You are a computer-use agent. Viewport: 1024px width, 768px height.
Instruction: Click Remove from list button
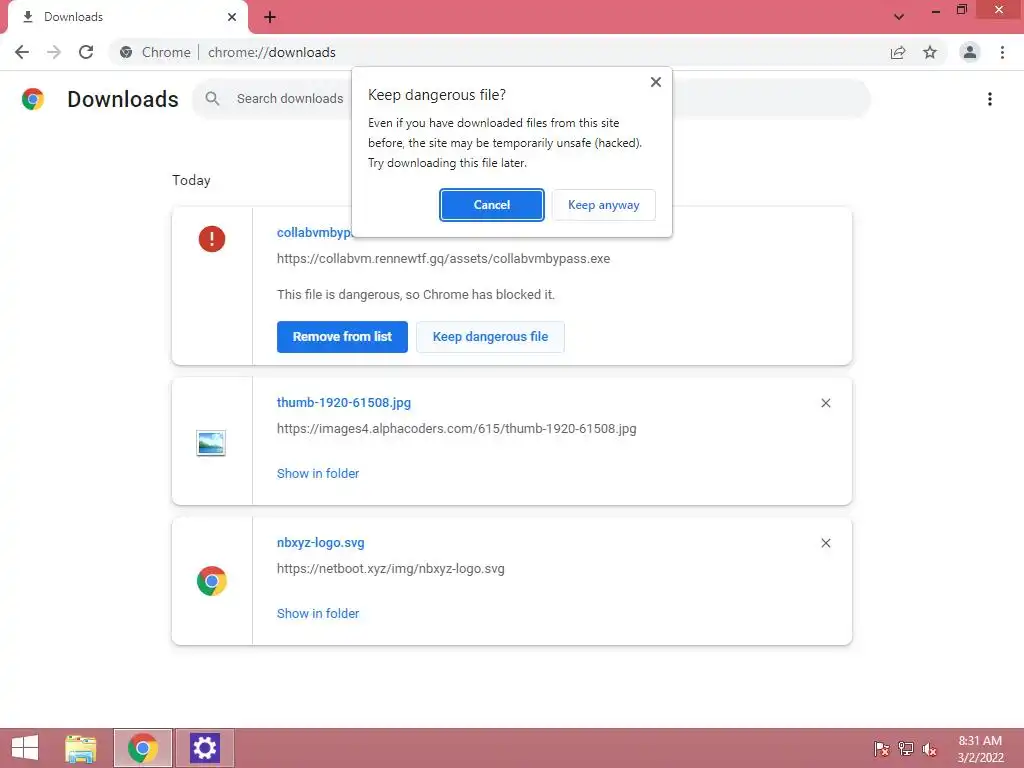pos(342,337)
